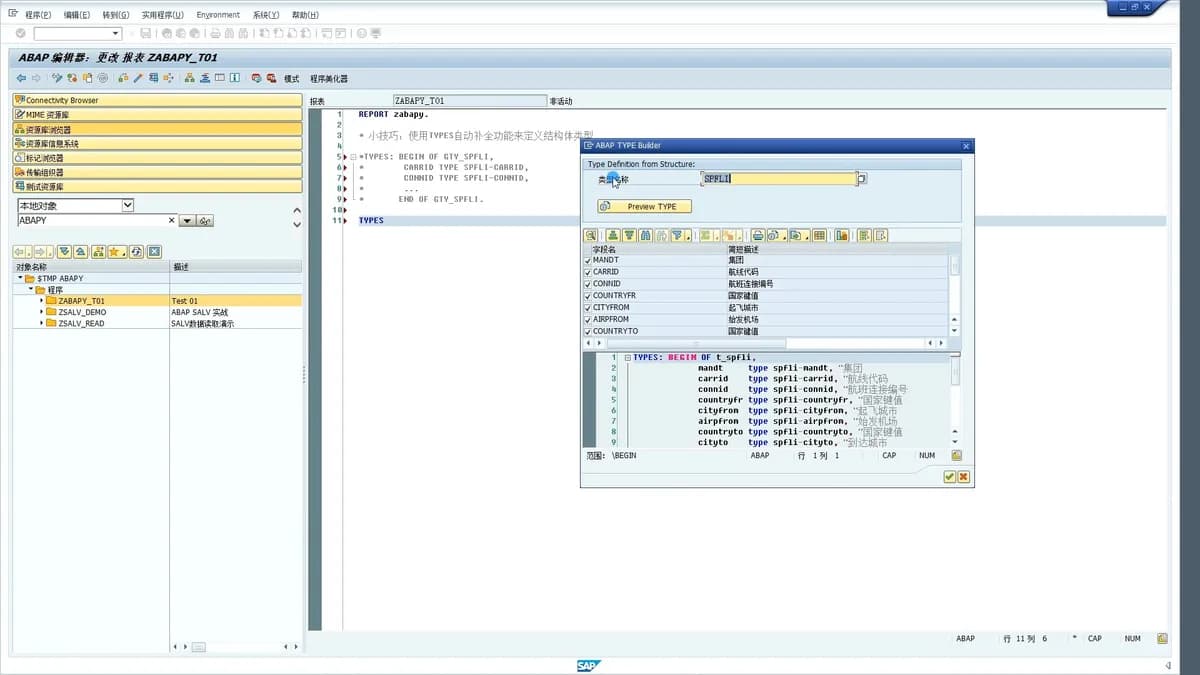The image size is (1200, 675).
Task: Click the display/change toggle pencil-glasses icon
Action: [57, 78]
